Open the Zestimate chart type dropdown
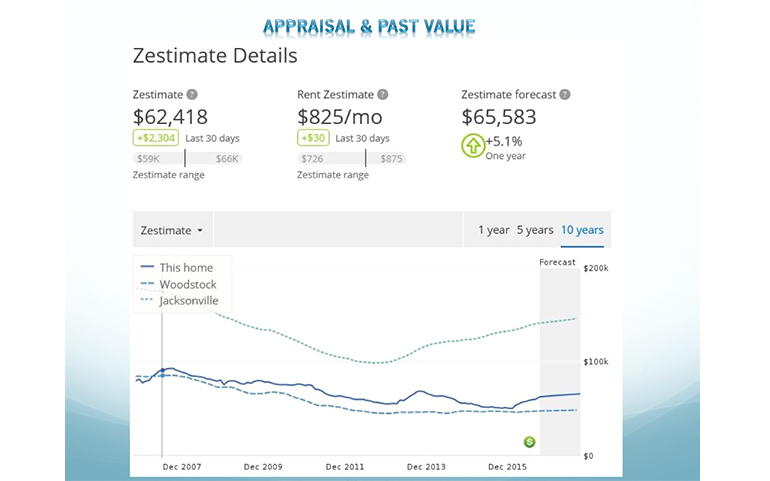770x481 pixels. click(x=172, y=230)
